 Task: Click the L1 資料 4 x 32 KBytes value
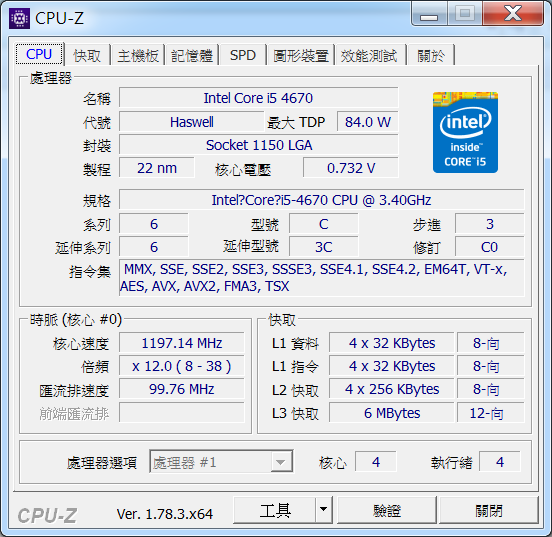click(392, 343)
